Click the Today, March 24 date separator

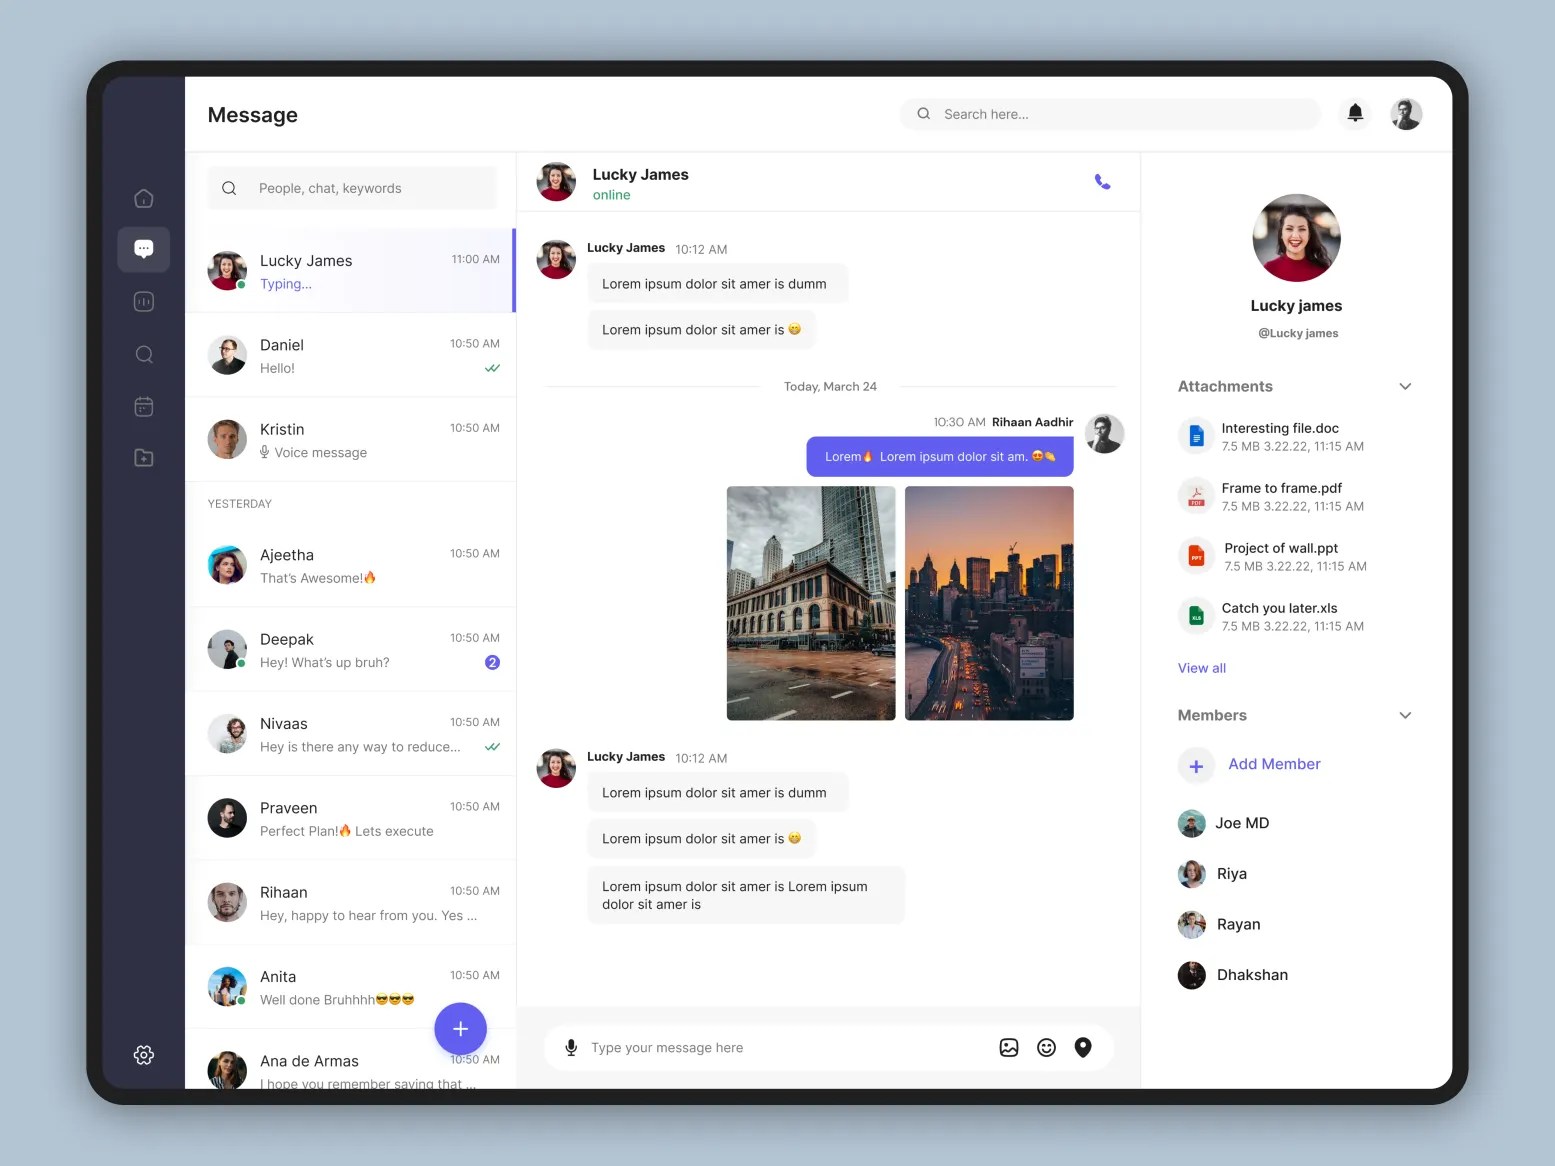[x=830, y=386]
